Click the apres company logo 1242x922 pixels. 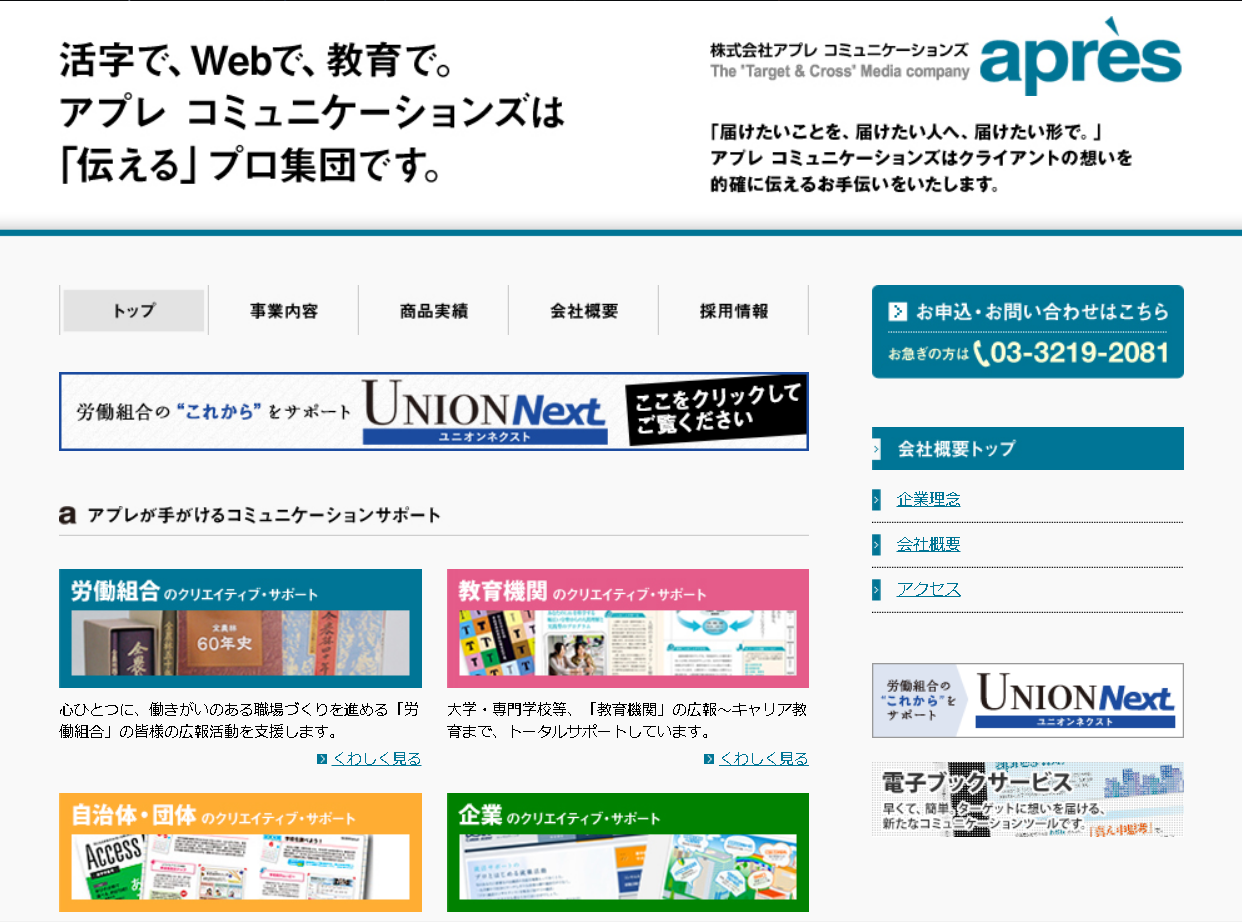point(1080,58)
